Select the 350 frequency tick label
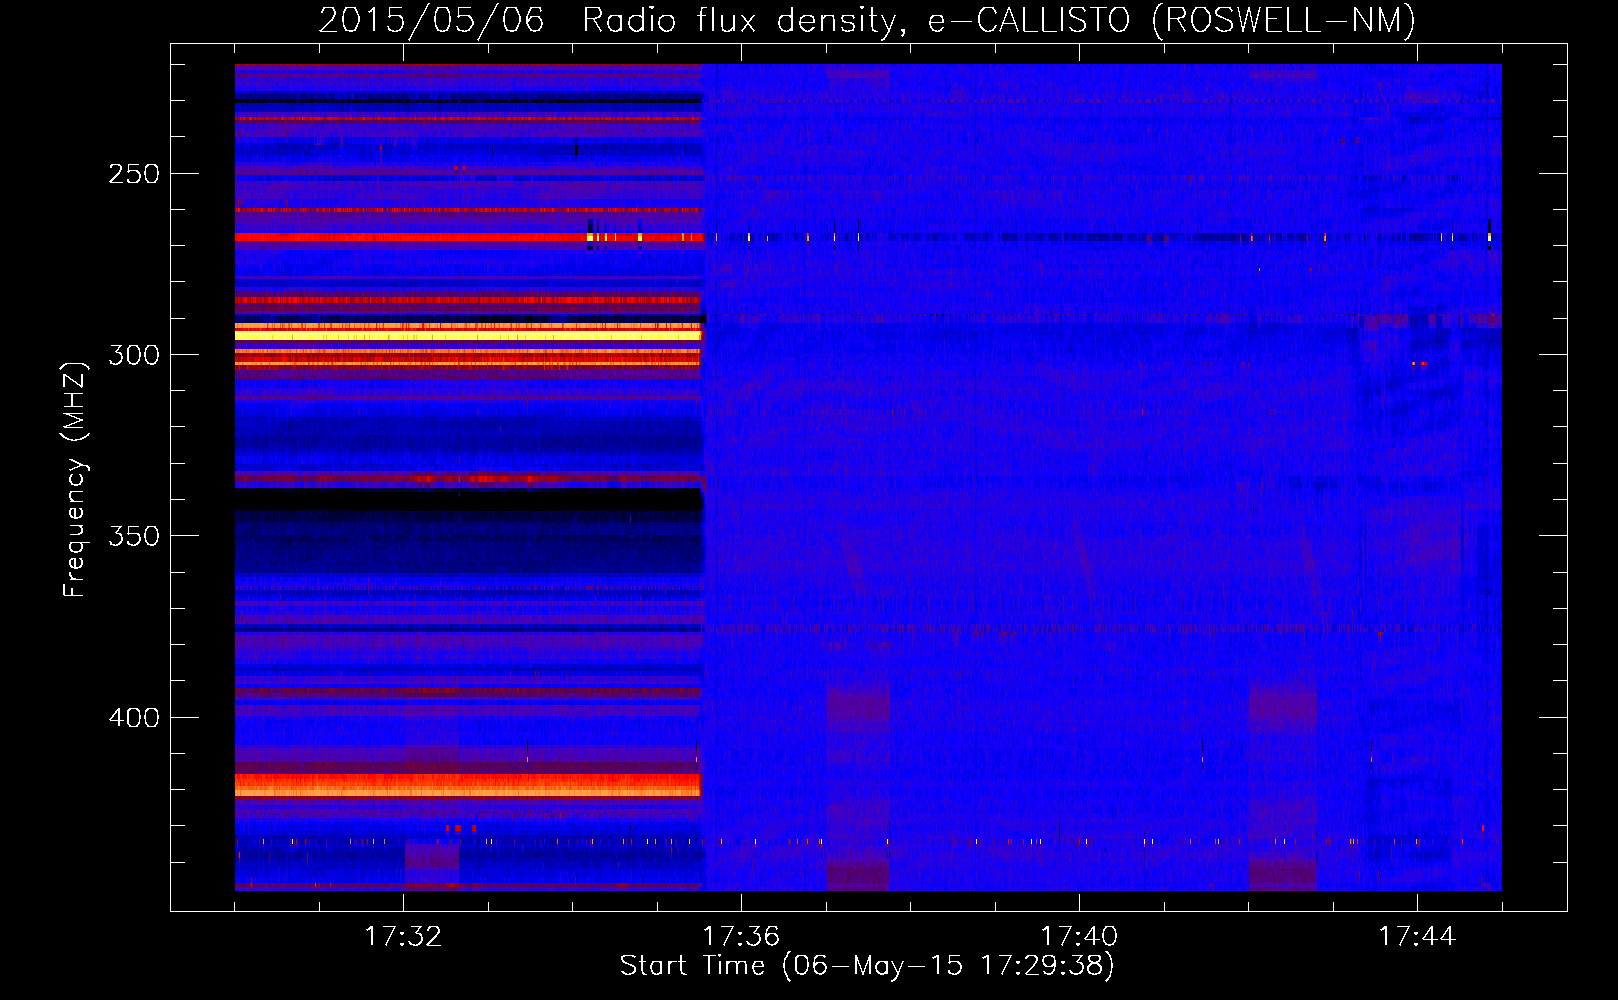This screenshot has width=1618, height=1000. click(x=134, y=537)
